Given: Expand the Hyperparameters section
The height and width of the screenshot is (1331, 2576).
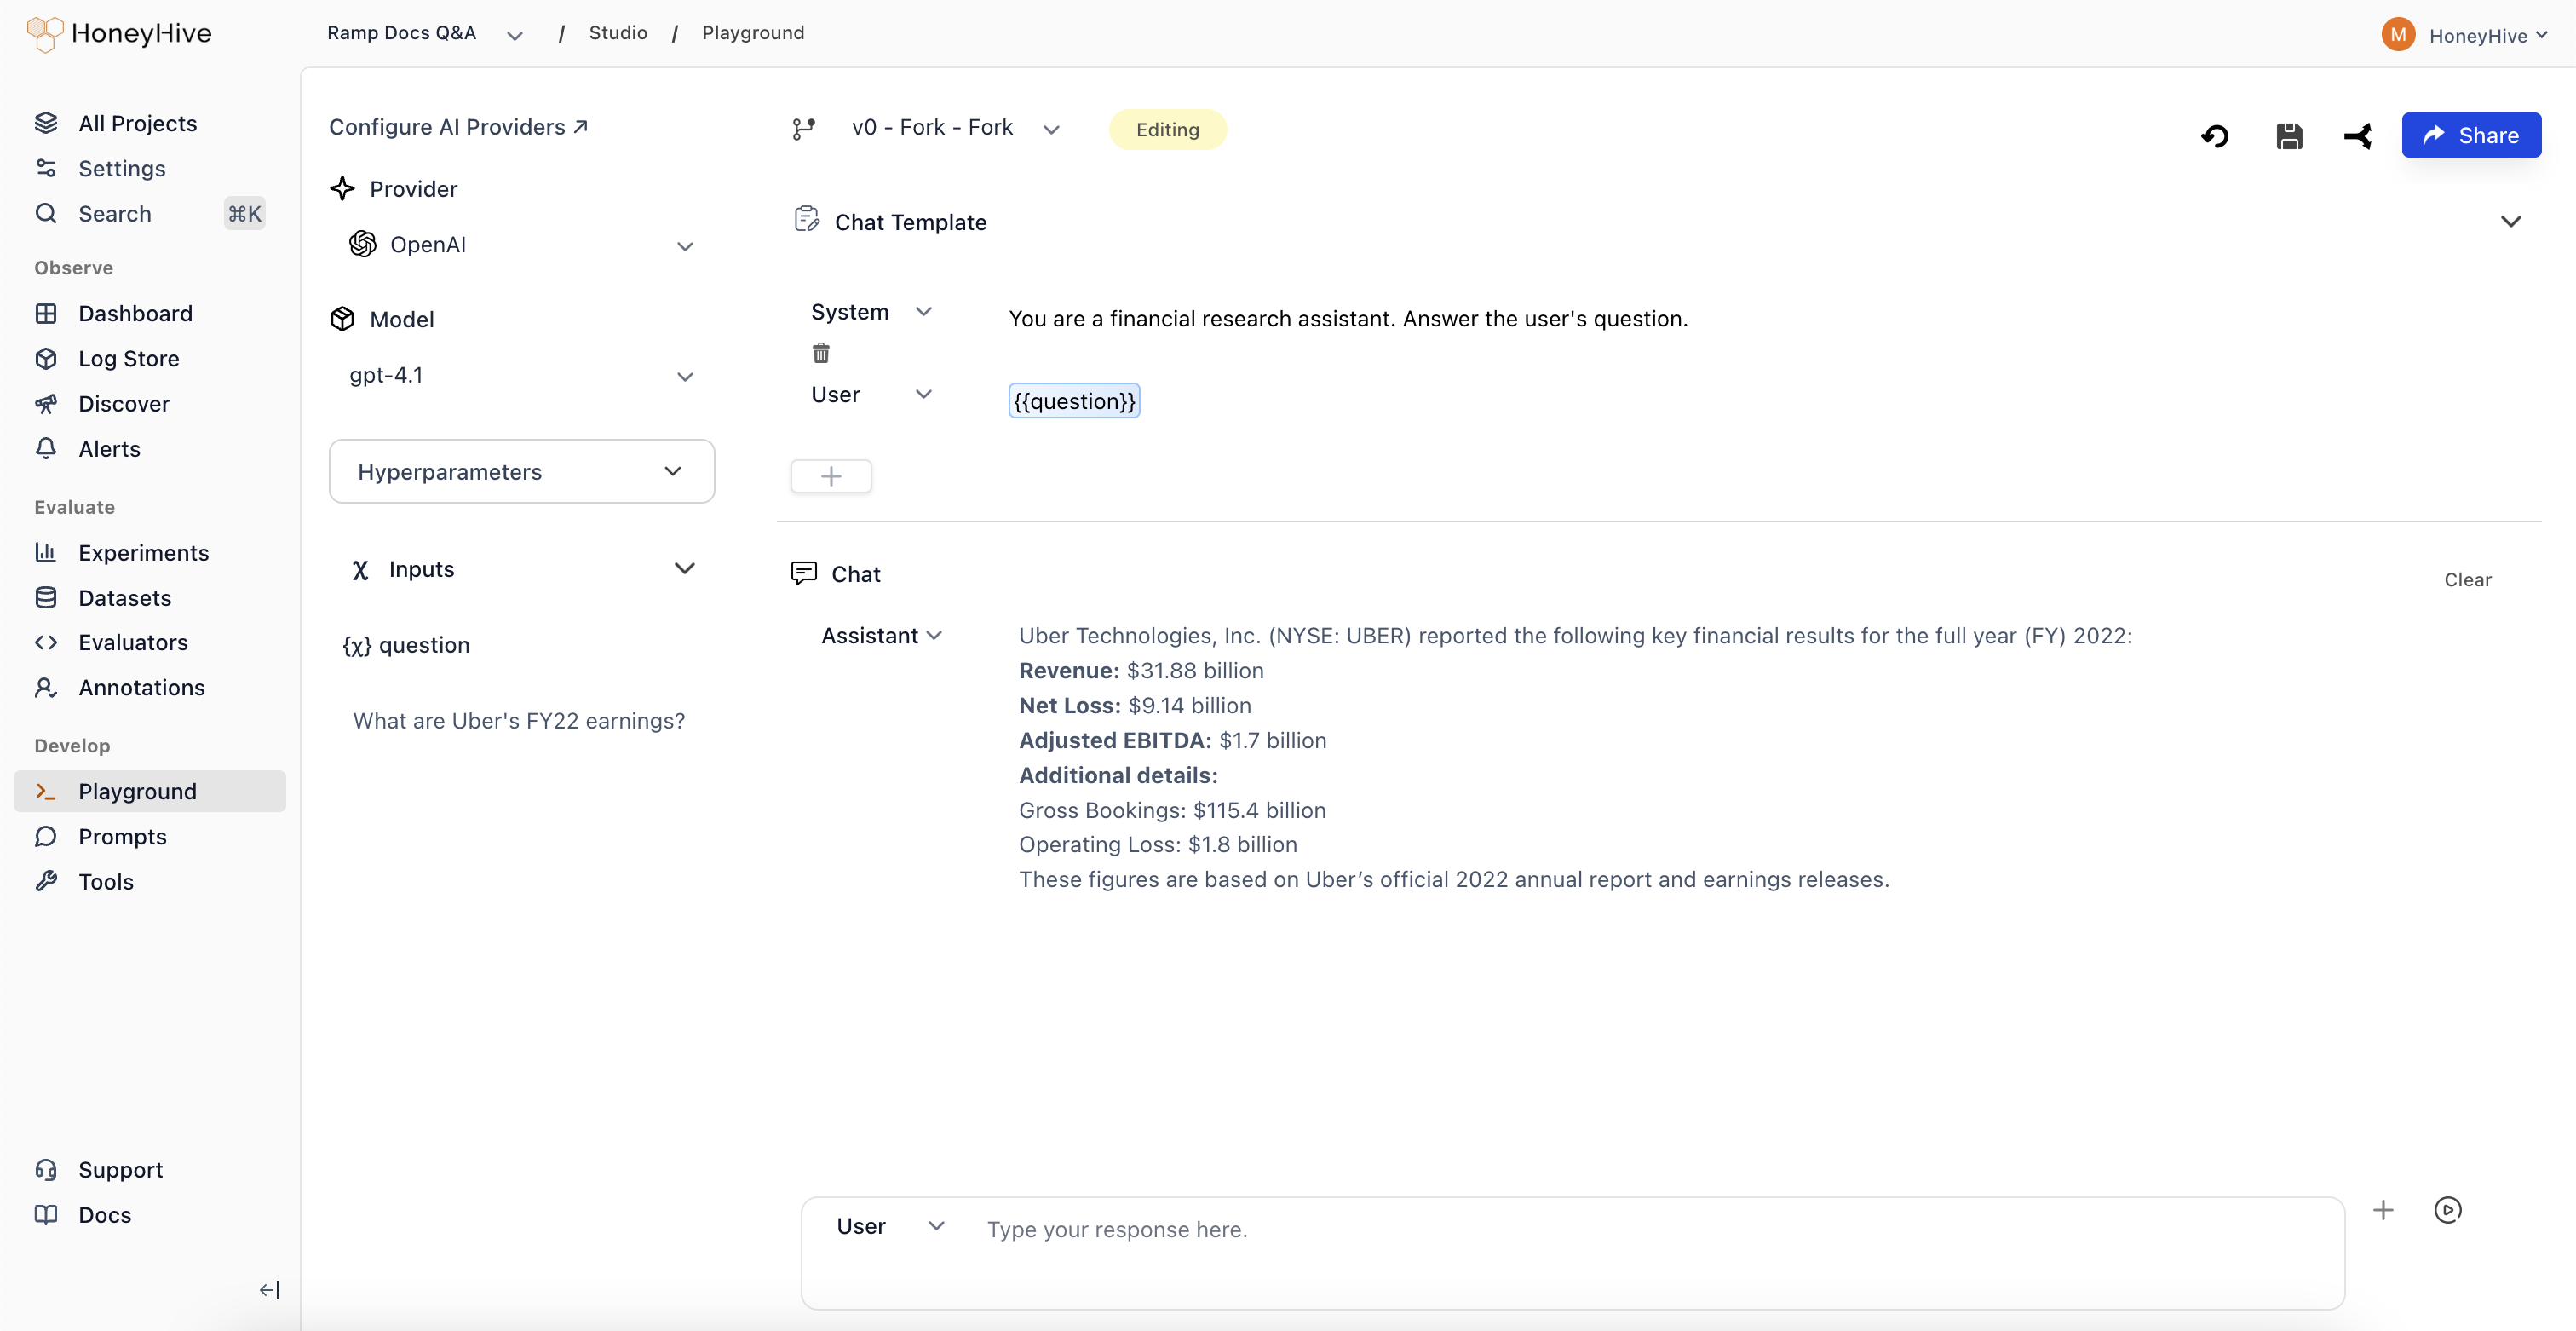Looking at the screenshot, I should [x=521, y=471].
